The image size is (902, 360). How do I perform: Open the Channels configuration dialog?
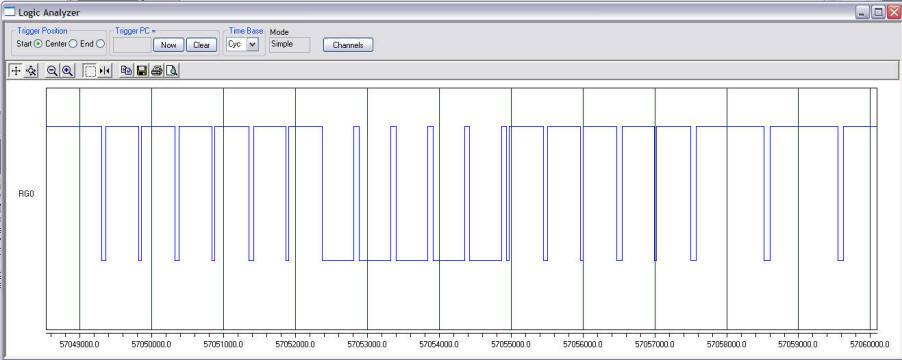[348, 45]
